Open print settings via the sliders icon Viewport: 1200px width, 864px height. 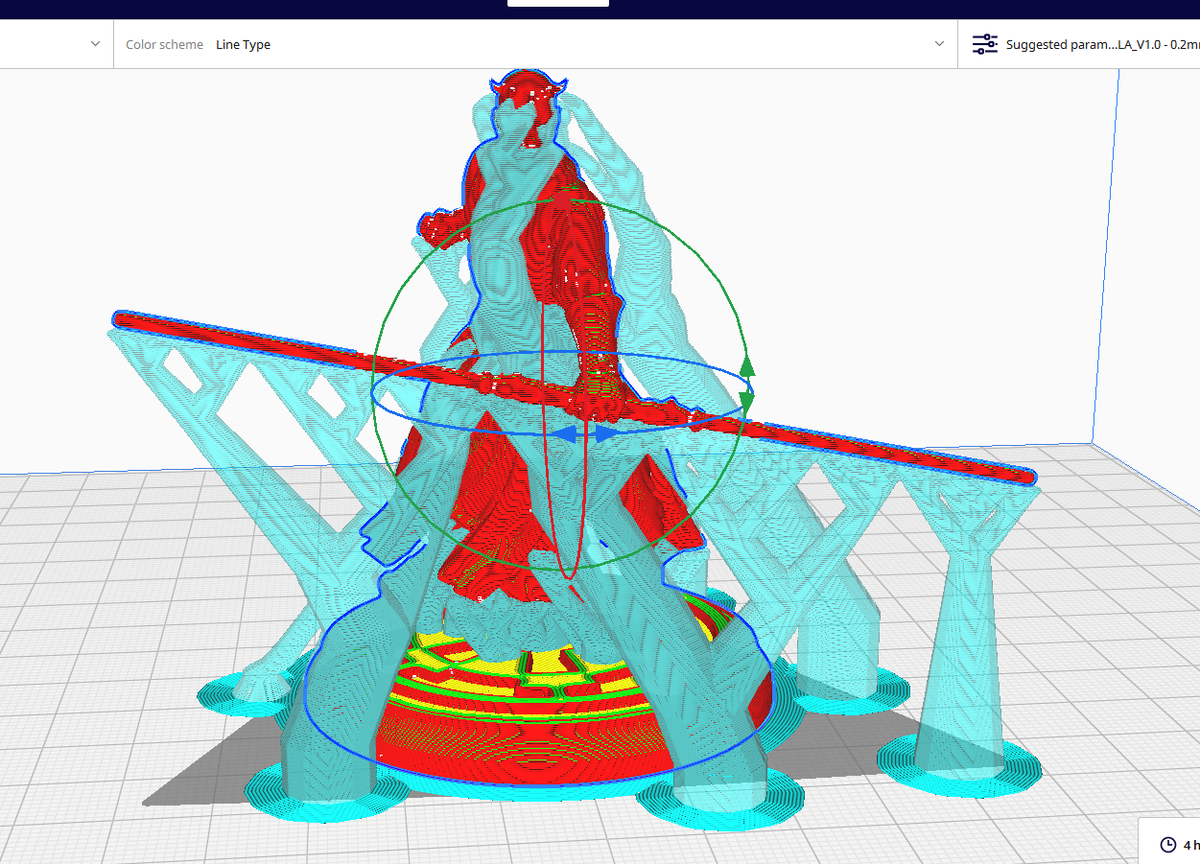click(x=985, y=44)
